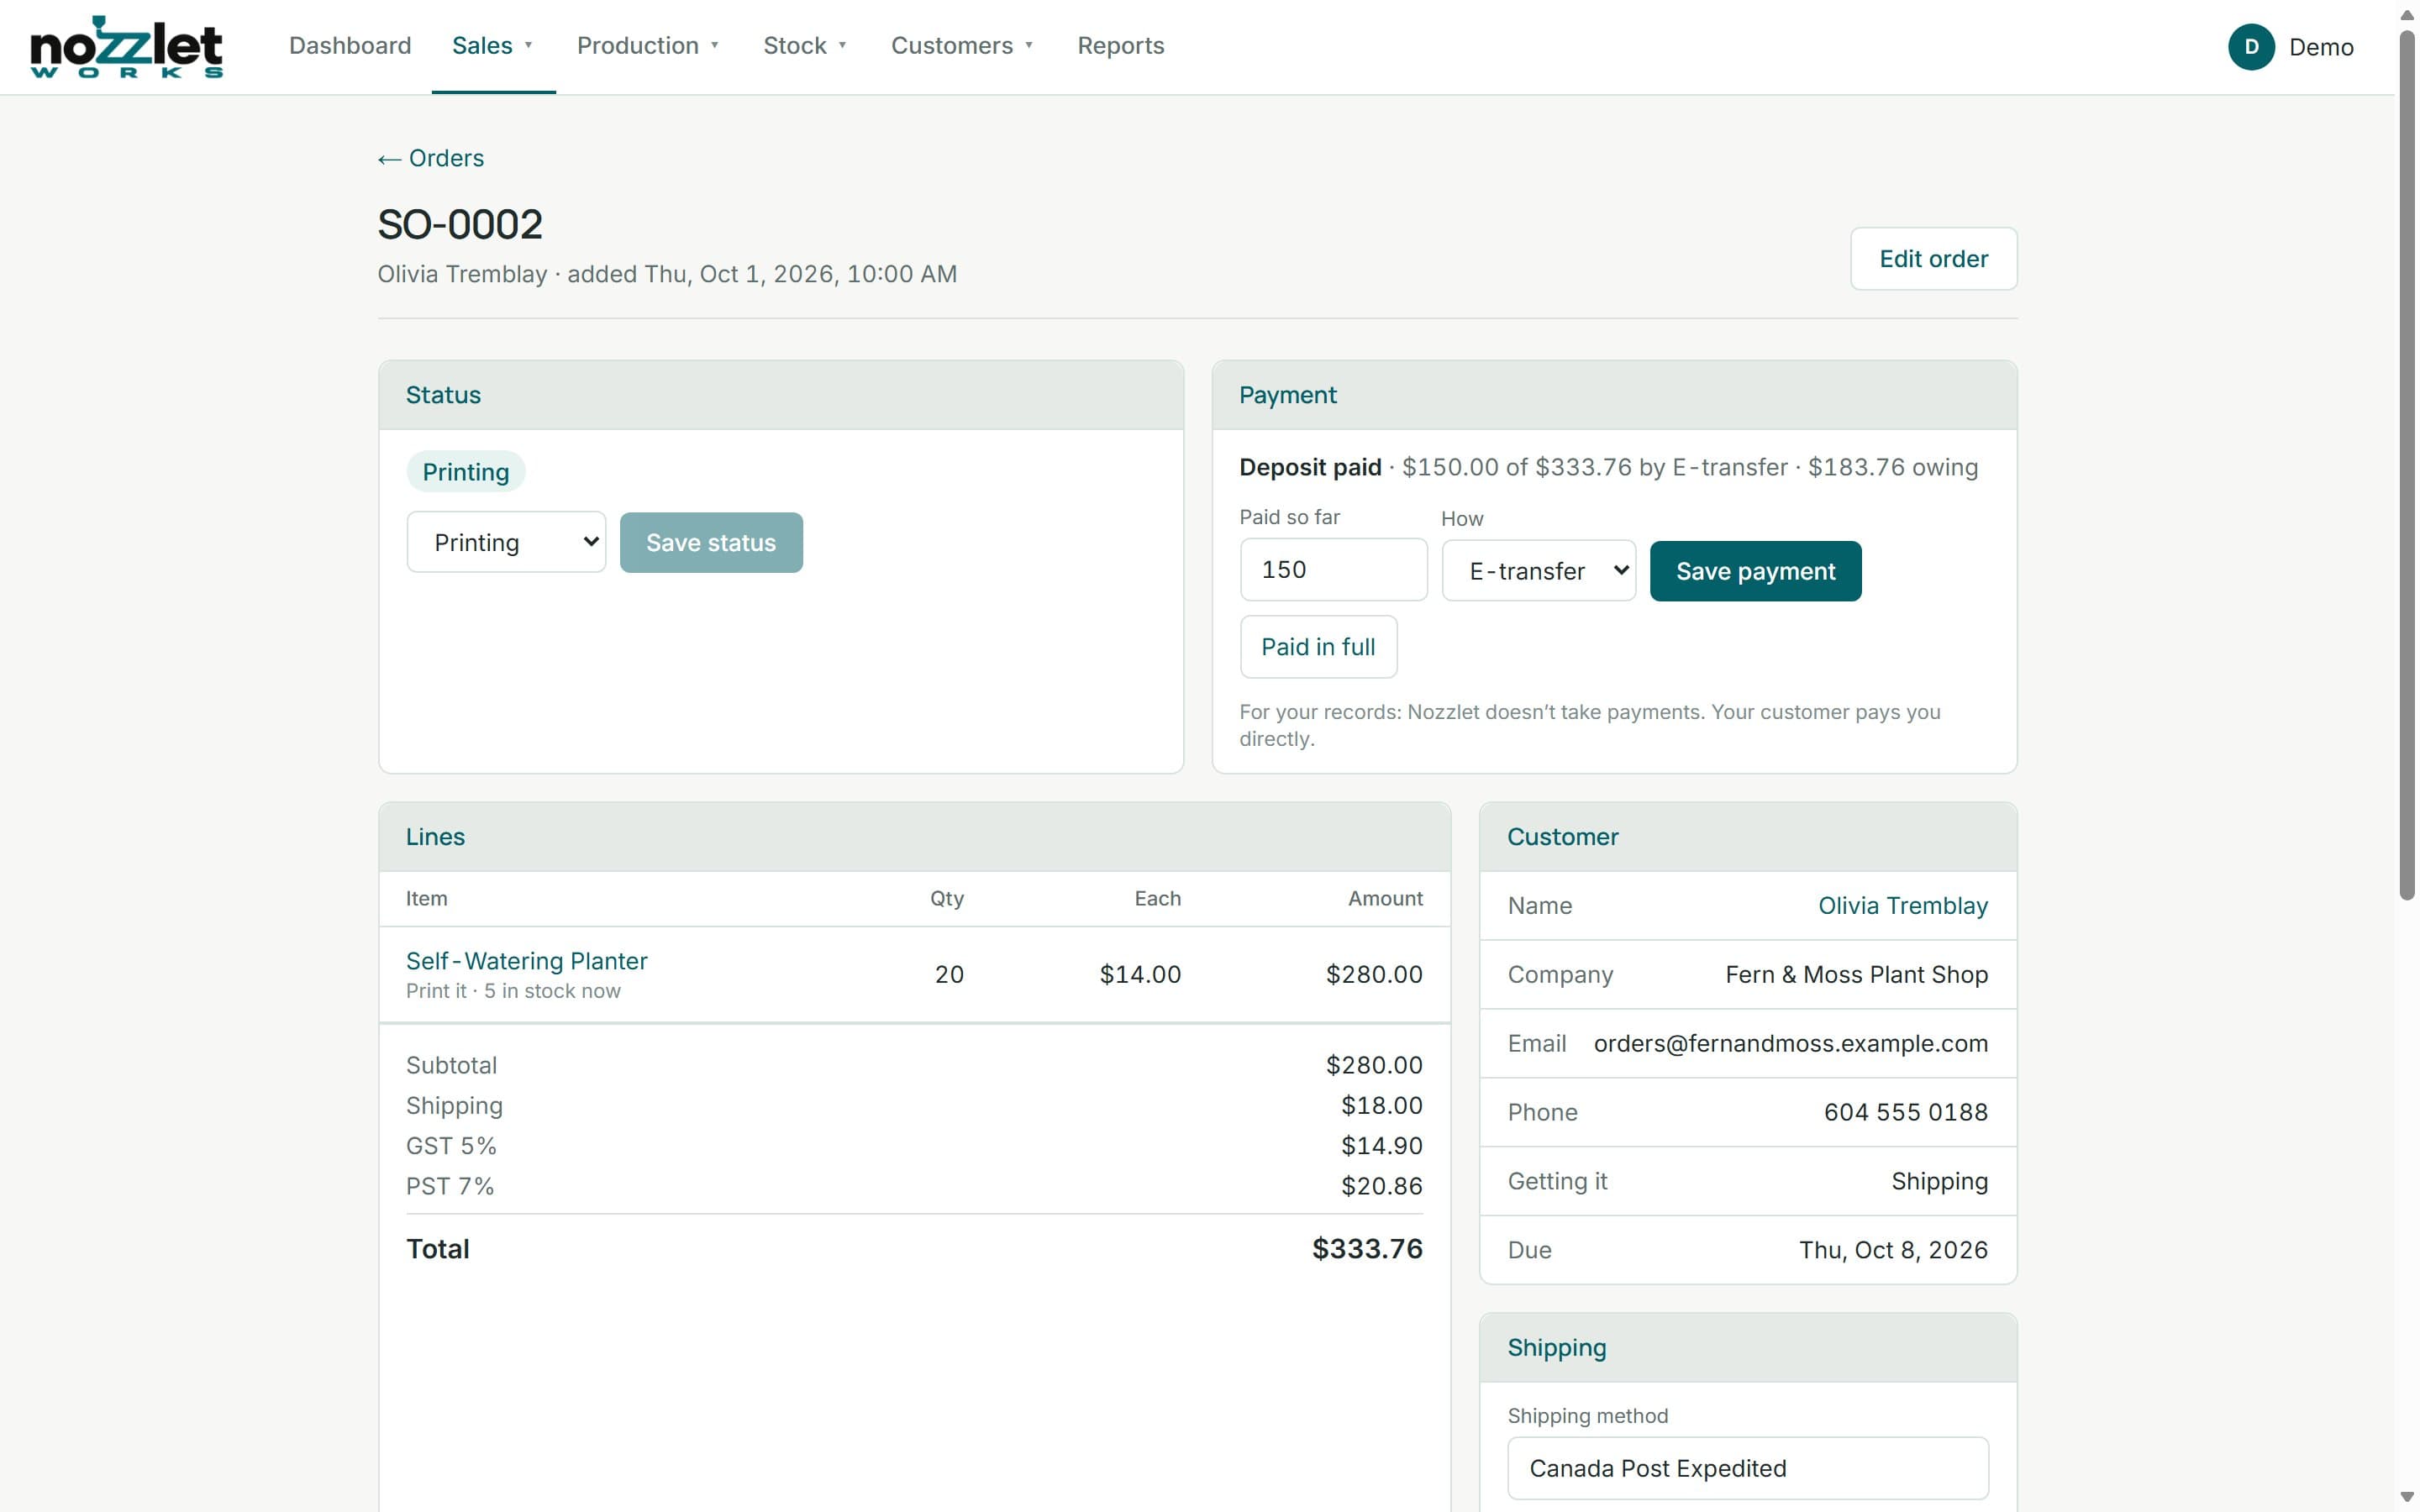The width and height of the screenshot is (2420, 1512).
Task: Open Olivia Tremblay customer profile link
Action: click(1902, 906)
